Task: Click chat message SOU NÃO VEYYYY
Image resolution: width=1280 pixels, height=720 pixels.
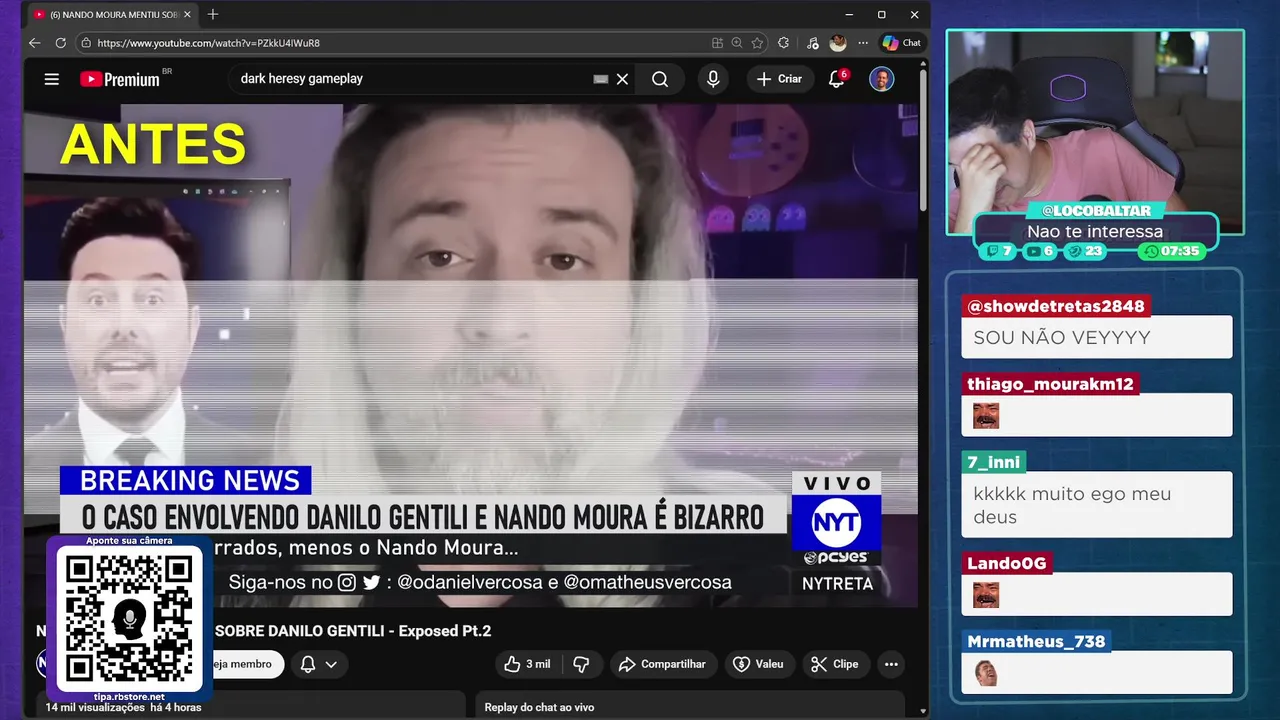Action: pyautogui.click(x=1061, y=338)
